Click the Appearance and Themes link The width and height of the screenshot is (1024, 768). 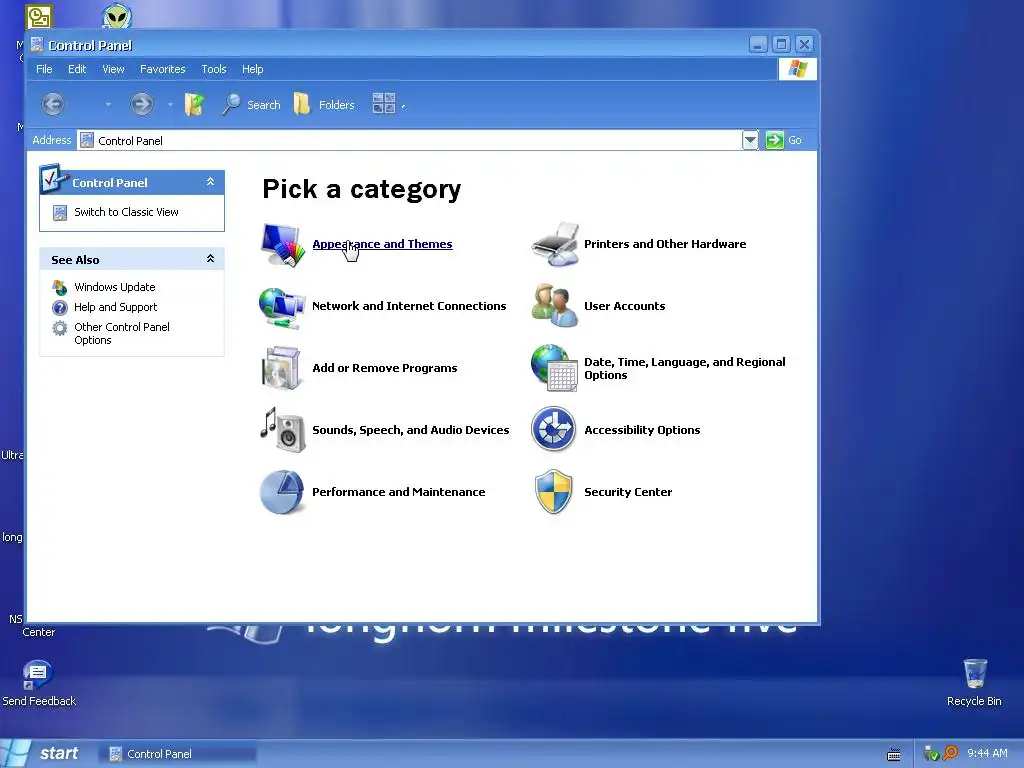(x=382, y=244)
